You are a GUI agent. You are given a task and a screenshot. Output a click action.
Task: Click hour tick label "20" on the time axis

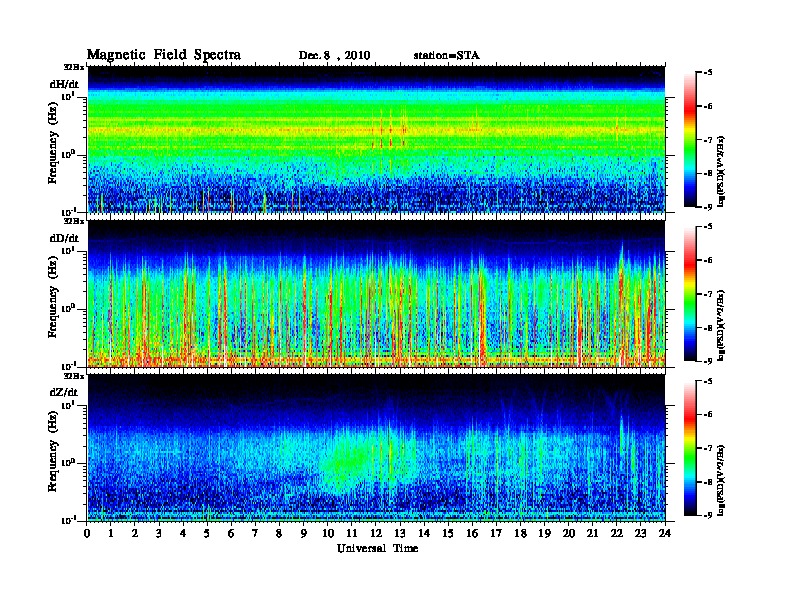569,534
